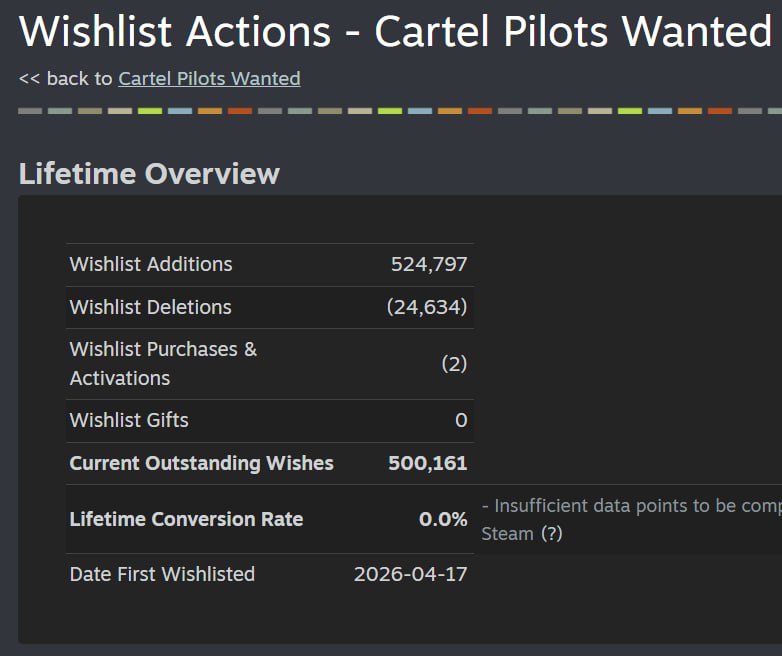Select the Wishlist Deletions row label

click(150, 307)
